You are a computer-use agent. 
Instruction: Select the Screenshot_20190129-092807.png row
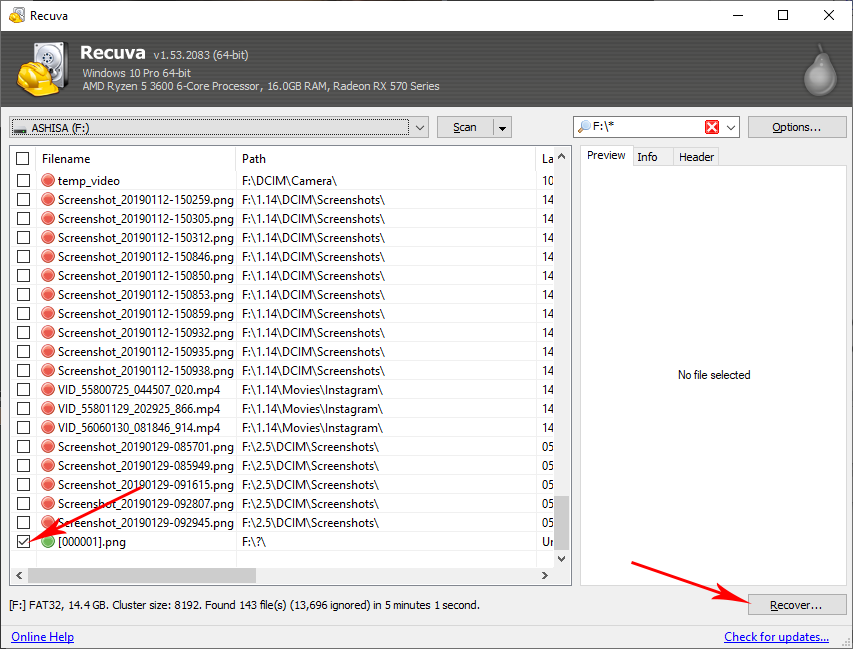pos(283,504)
